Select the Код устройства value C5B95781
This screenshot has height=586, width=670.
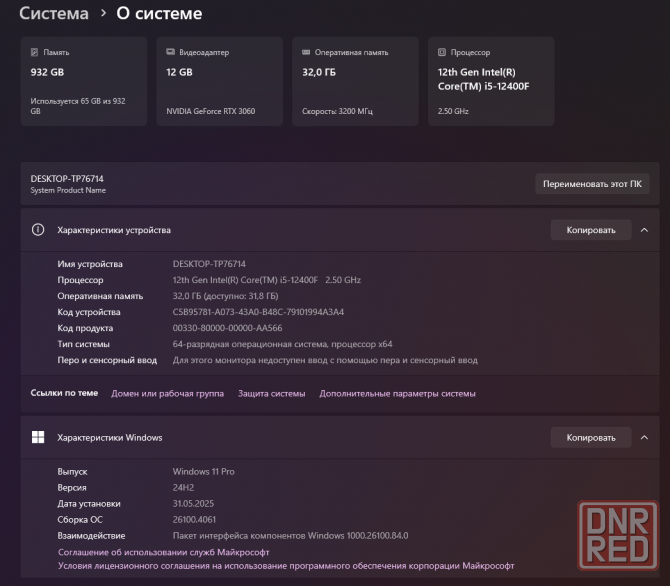[x=258, y=312]
